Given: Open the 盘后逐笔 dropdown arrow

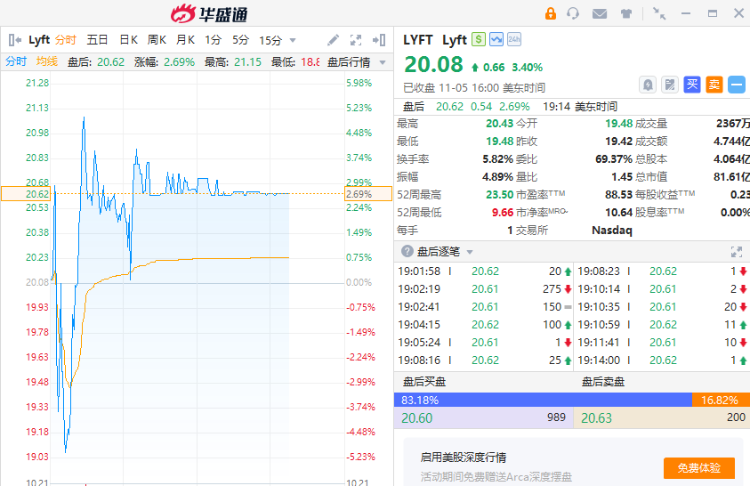Looking at the screenshot, I should click(x=467, y=251).
